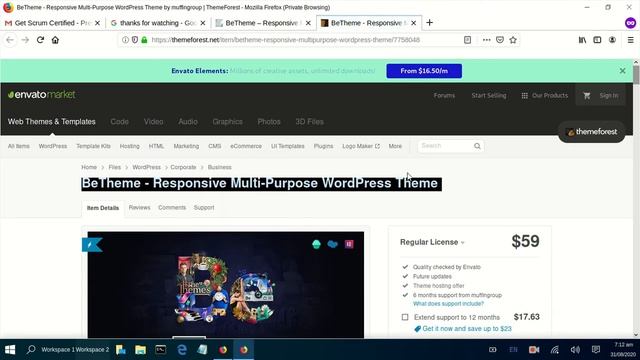
Task: Show site information icon in address bar
Action: click(x=125, y=40)
